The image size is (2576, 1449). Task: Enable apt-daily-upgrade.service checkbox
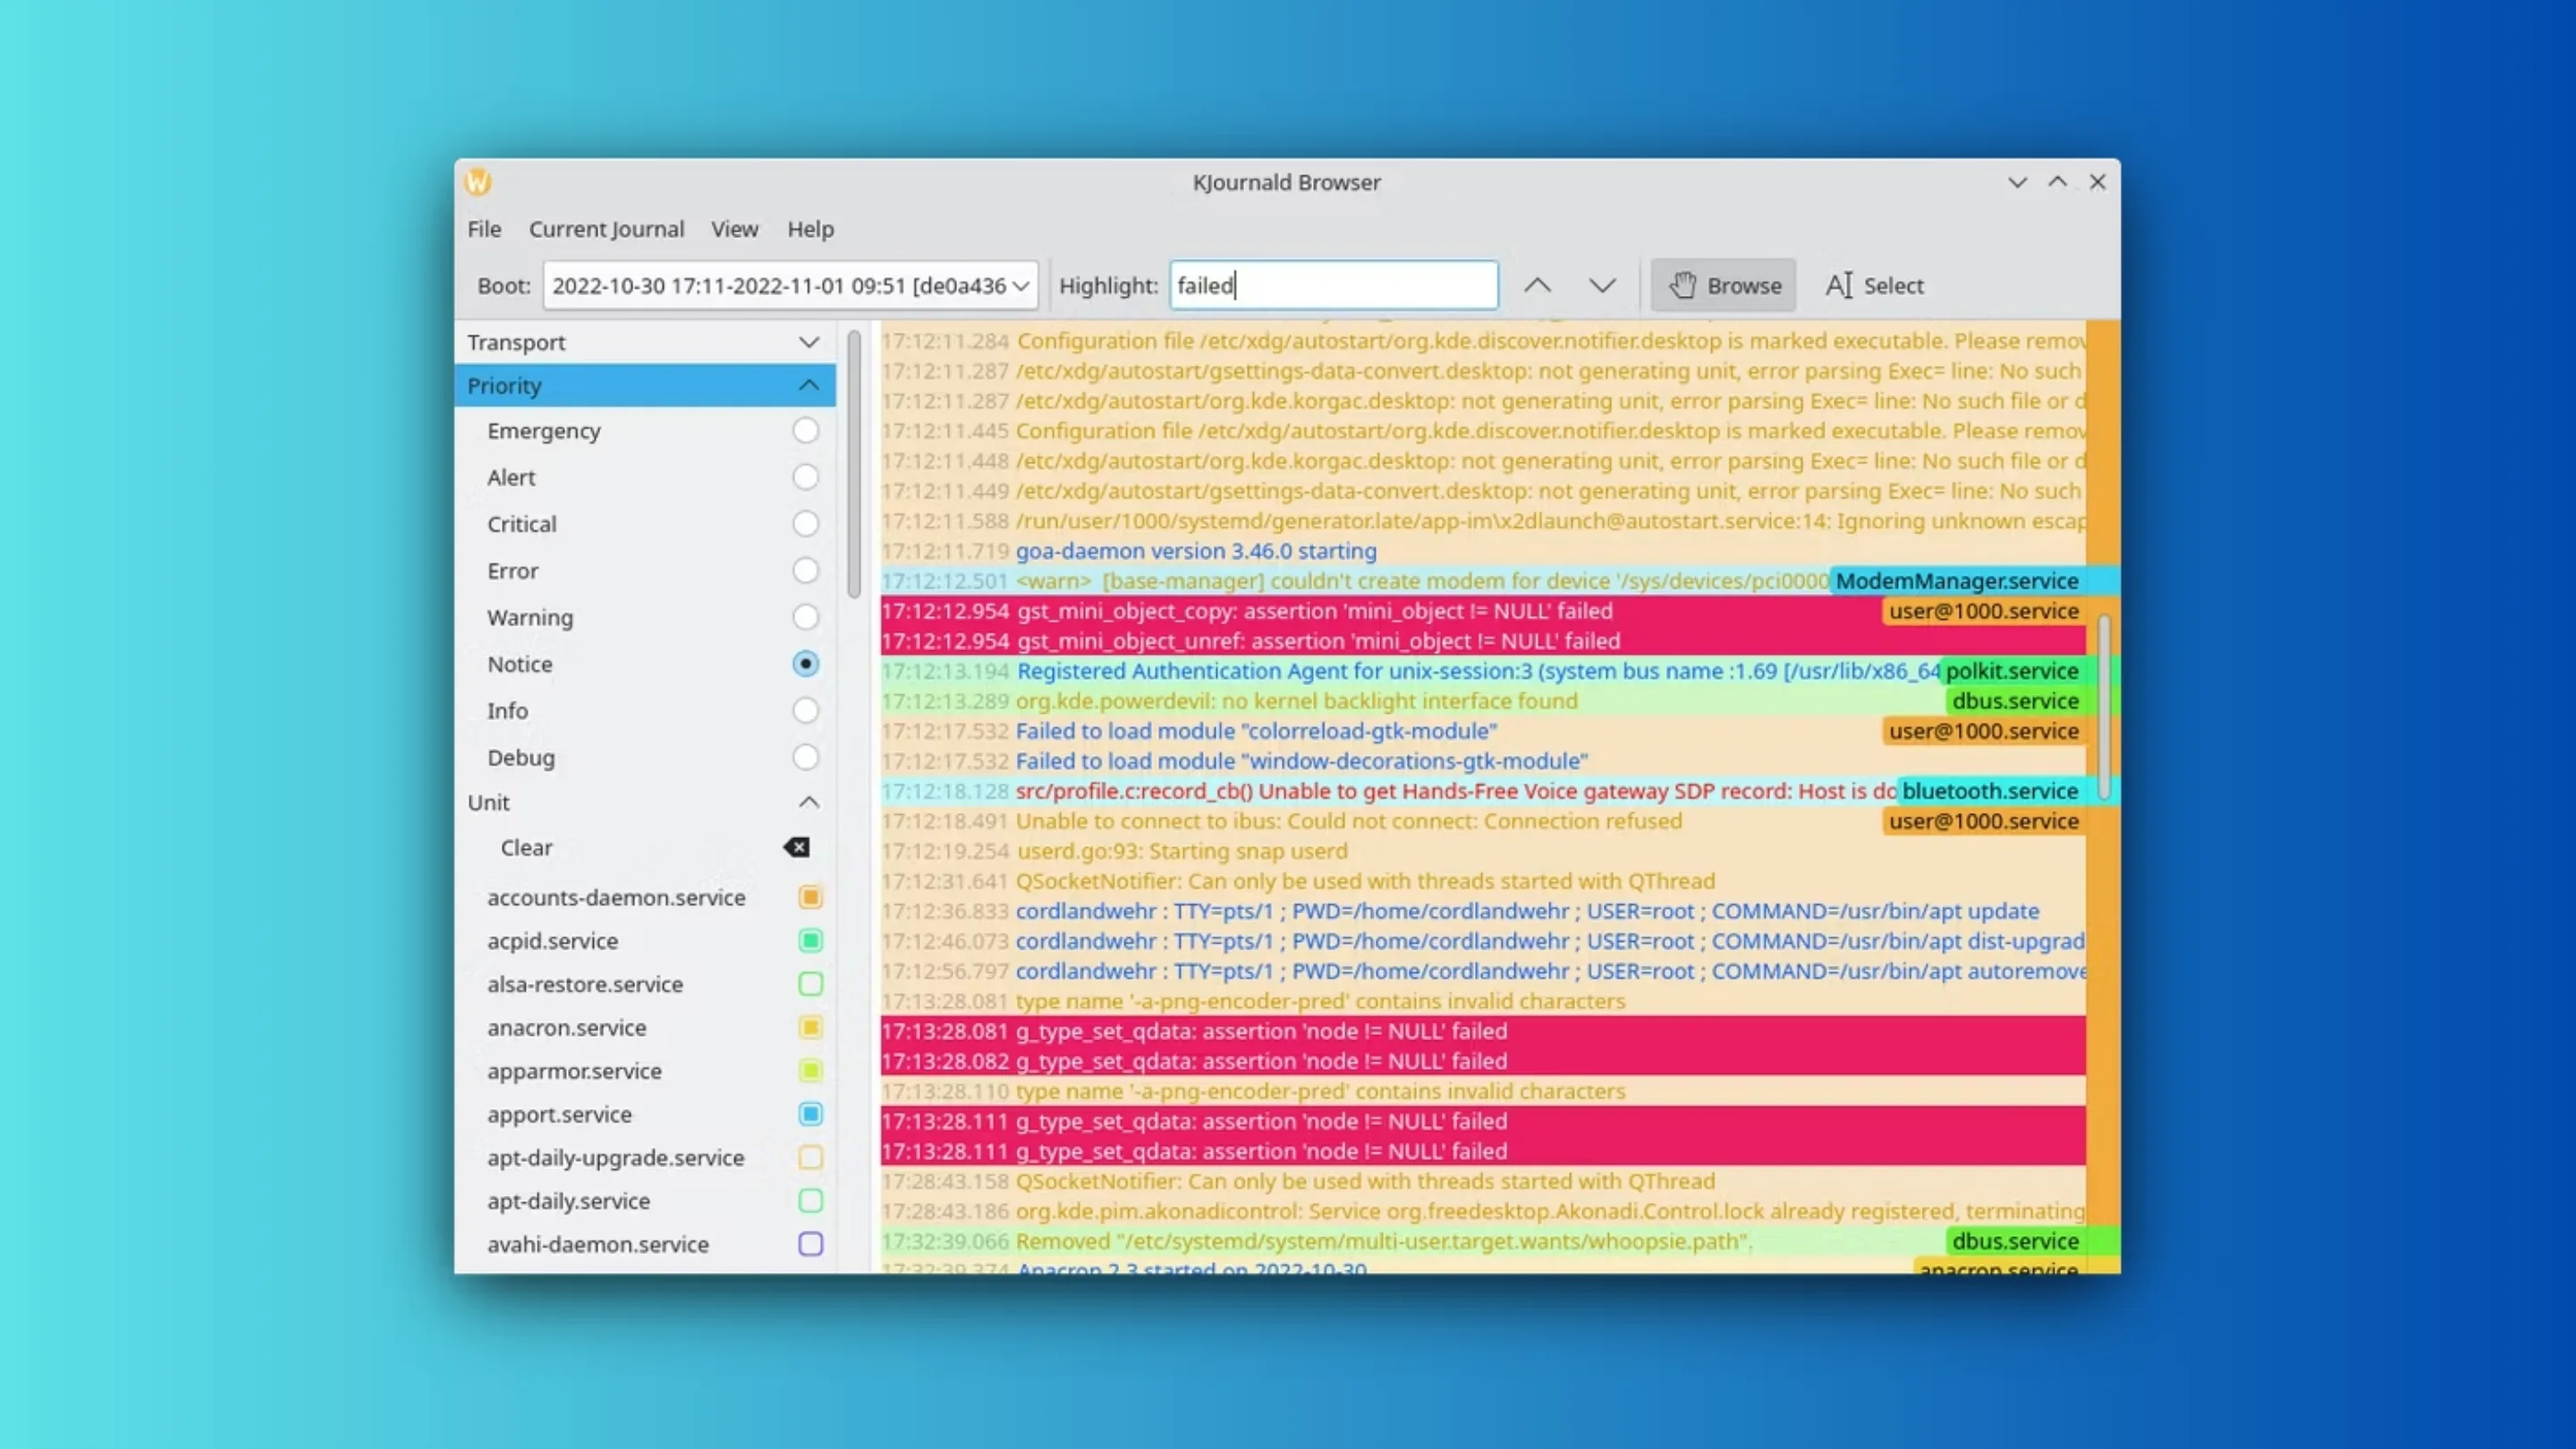(x=810, y=1158)
